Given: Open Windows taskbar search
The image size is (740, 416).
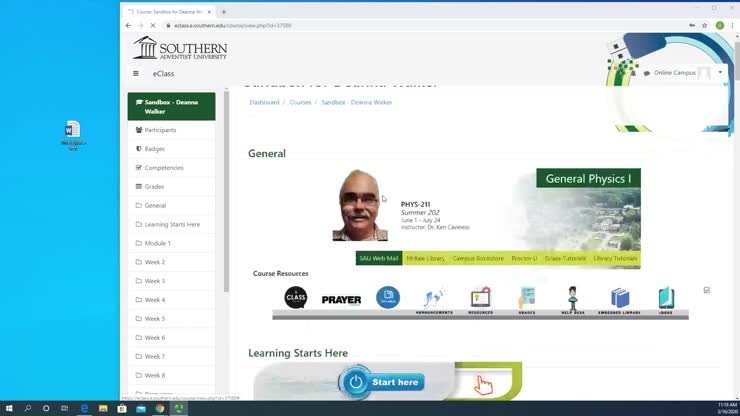Looking at the screenshot, I should 28,408.
